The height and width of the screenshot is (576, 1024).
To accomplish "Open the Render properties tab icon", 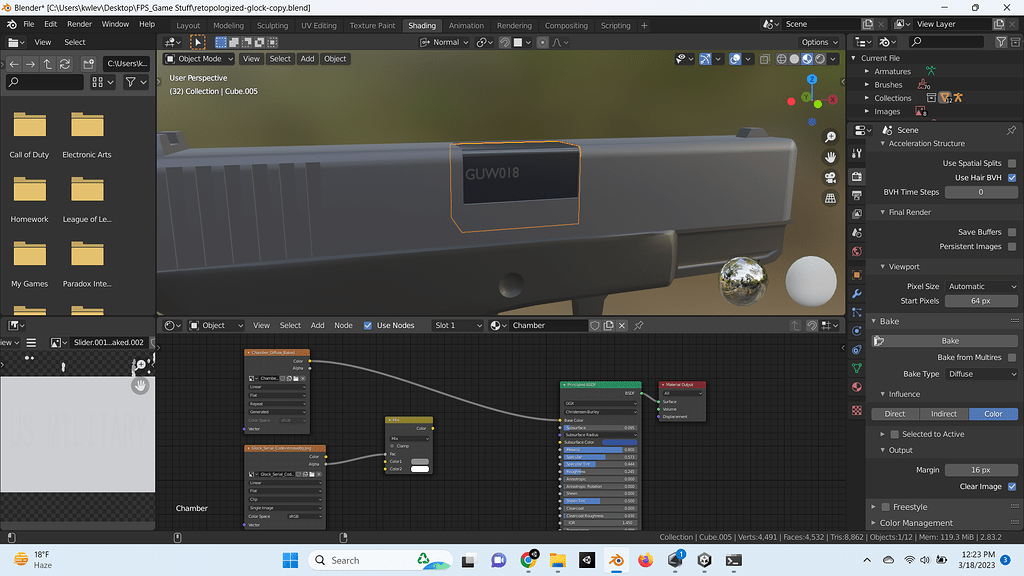I will tap(857, 176).
